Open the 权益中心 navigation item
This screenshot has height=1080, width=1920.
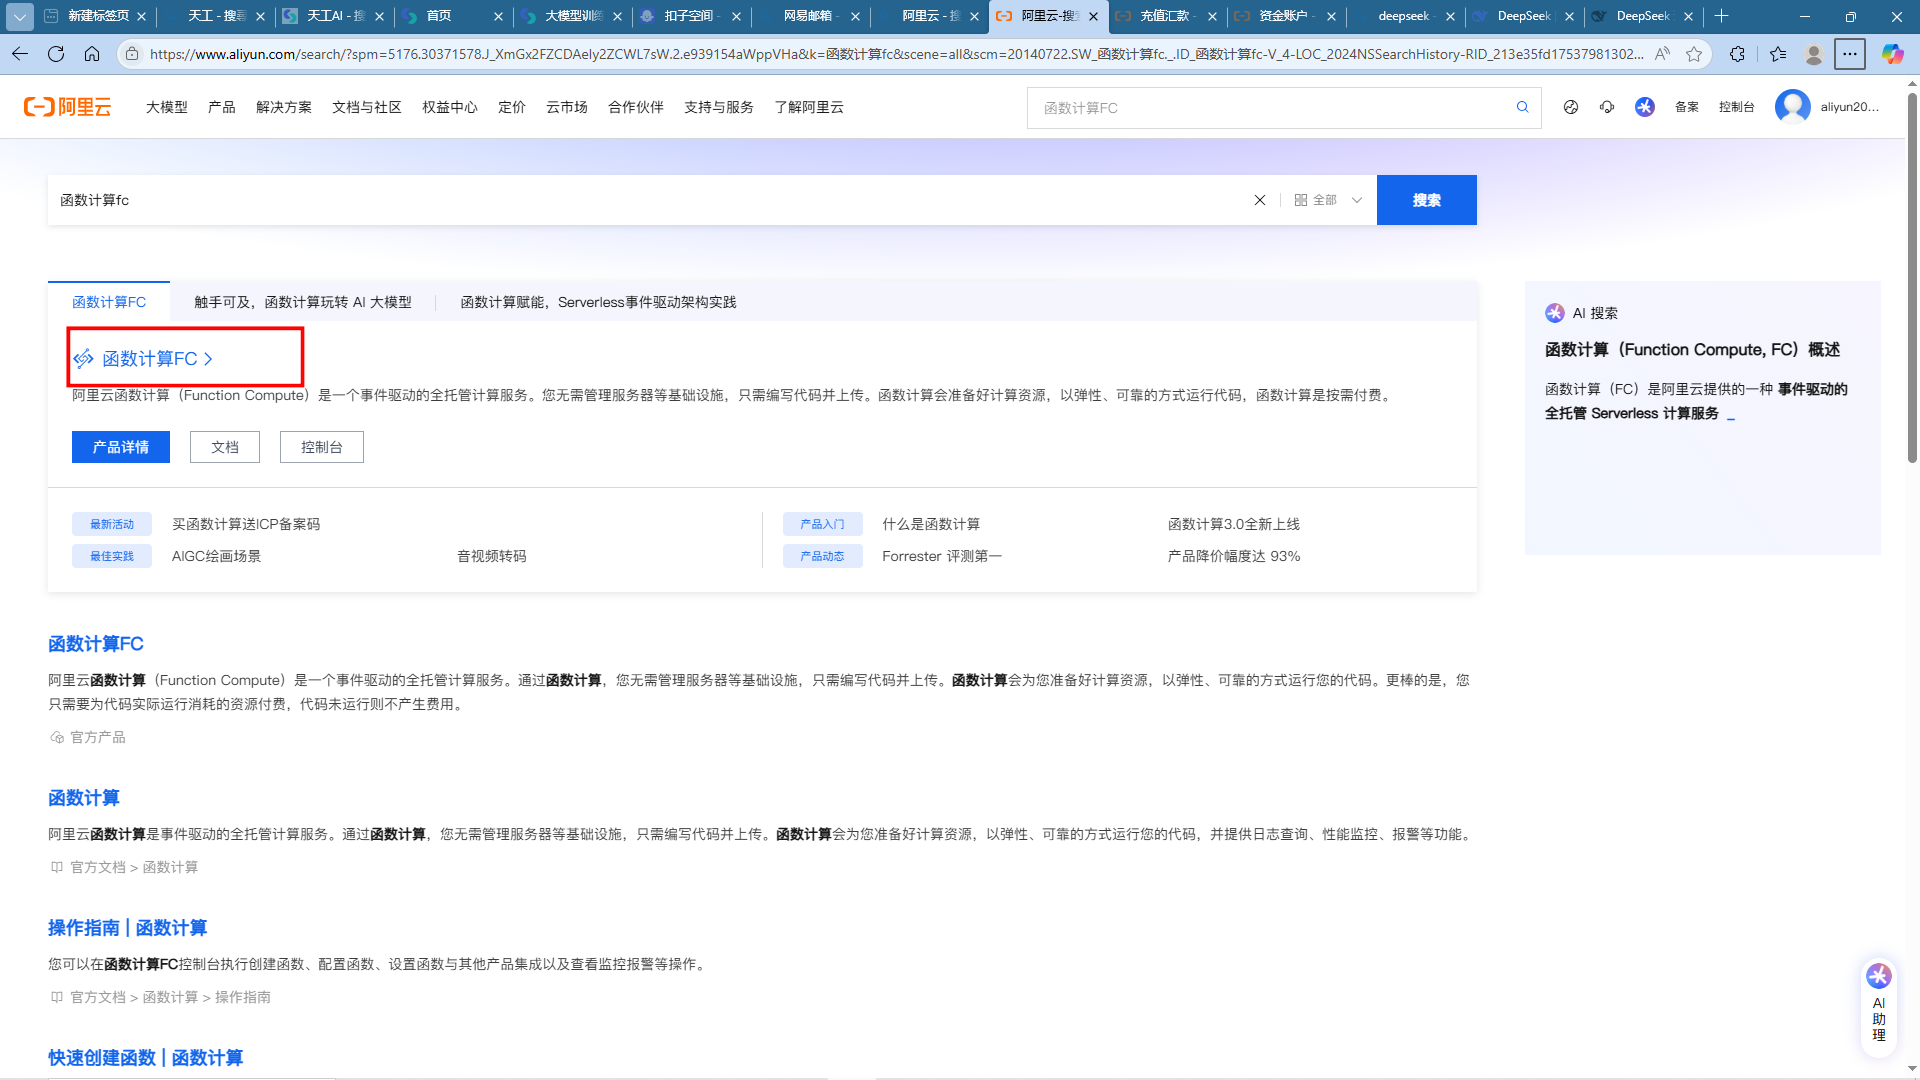(x=450, y=107)
